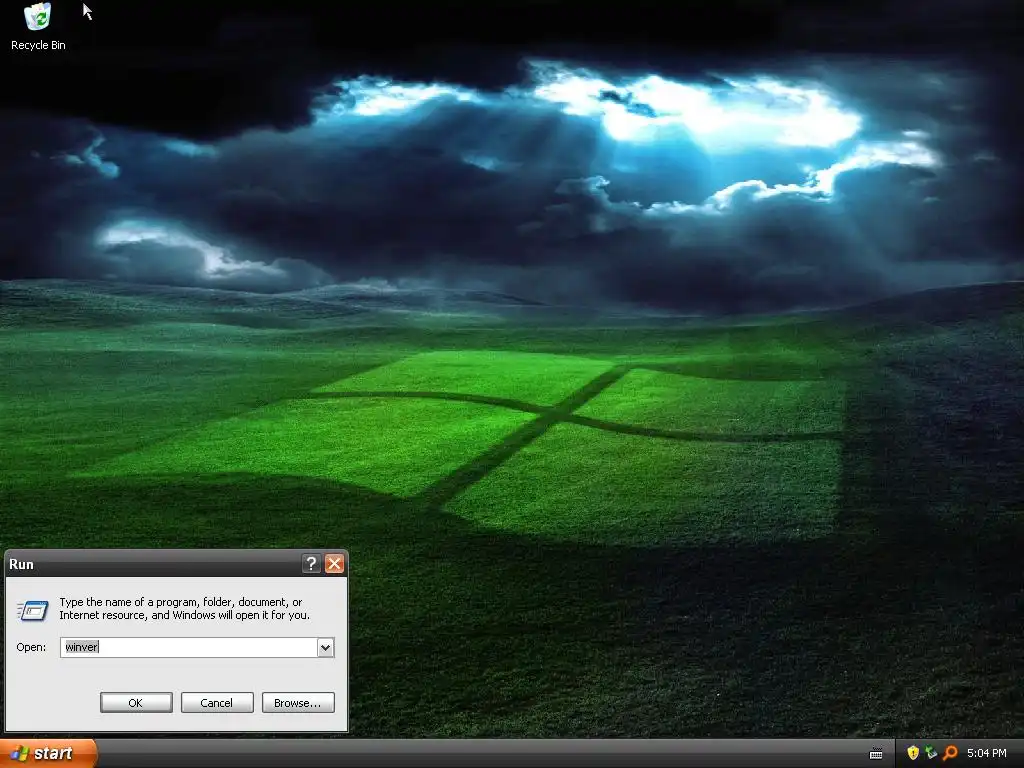Click the Open text field containing winver
This screenshot has width=1024, height=768.
[x=189, y=647]
